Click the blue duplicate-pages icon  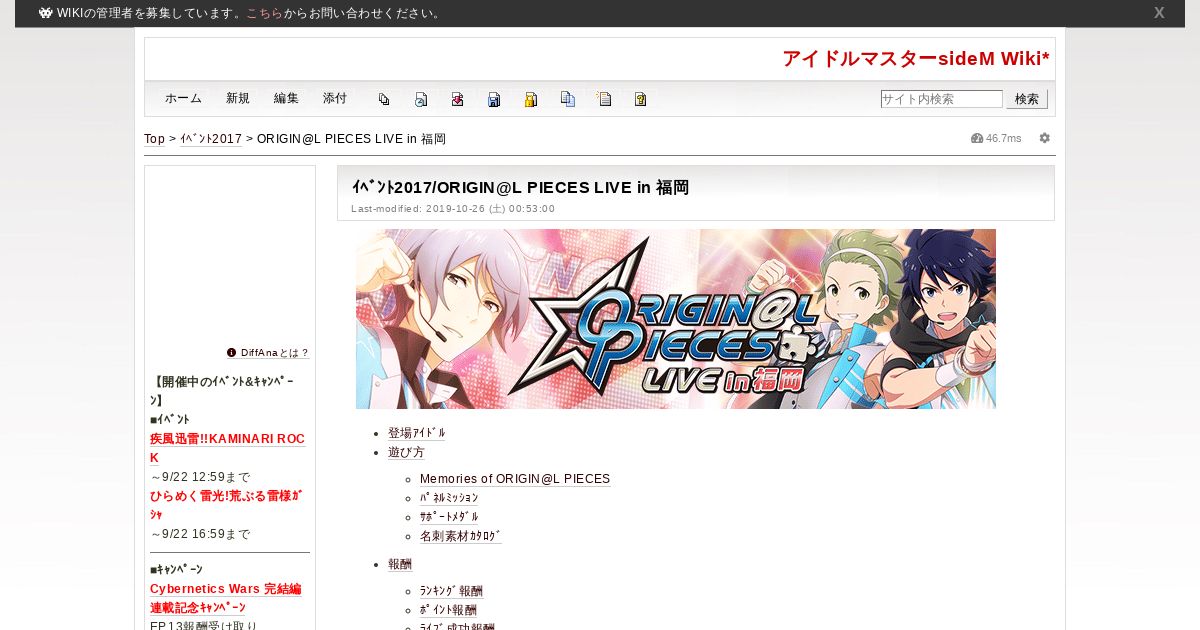pyautogui.click(x=568, y=99)
